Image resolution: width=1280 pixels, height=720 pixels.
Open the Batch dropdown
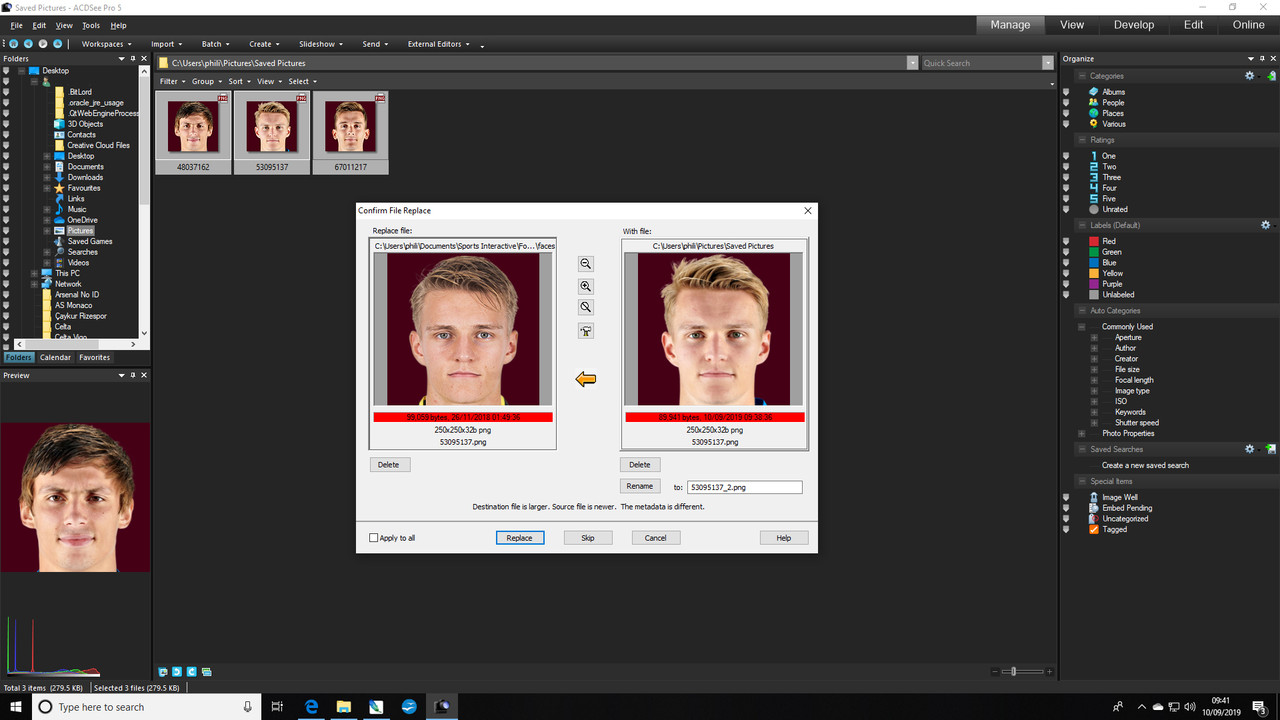pyautogui.click(x=215, y=44)
